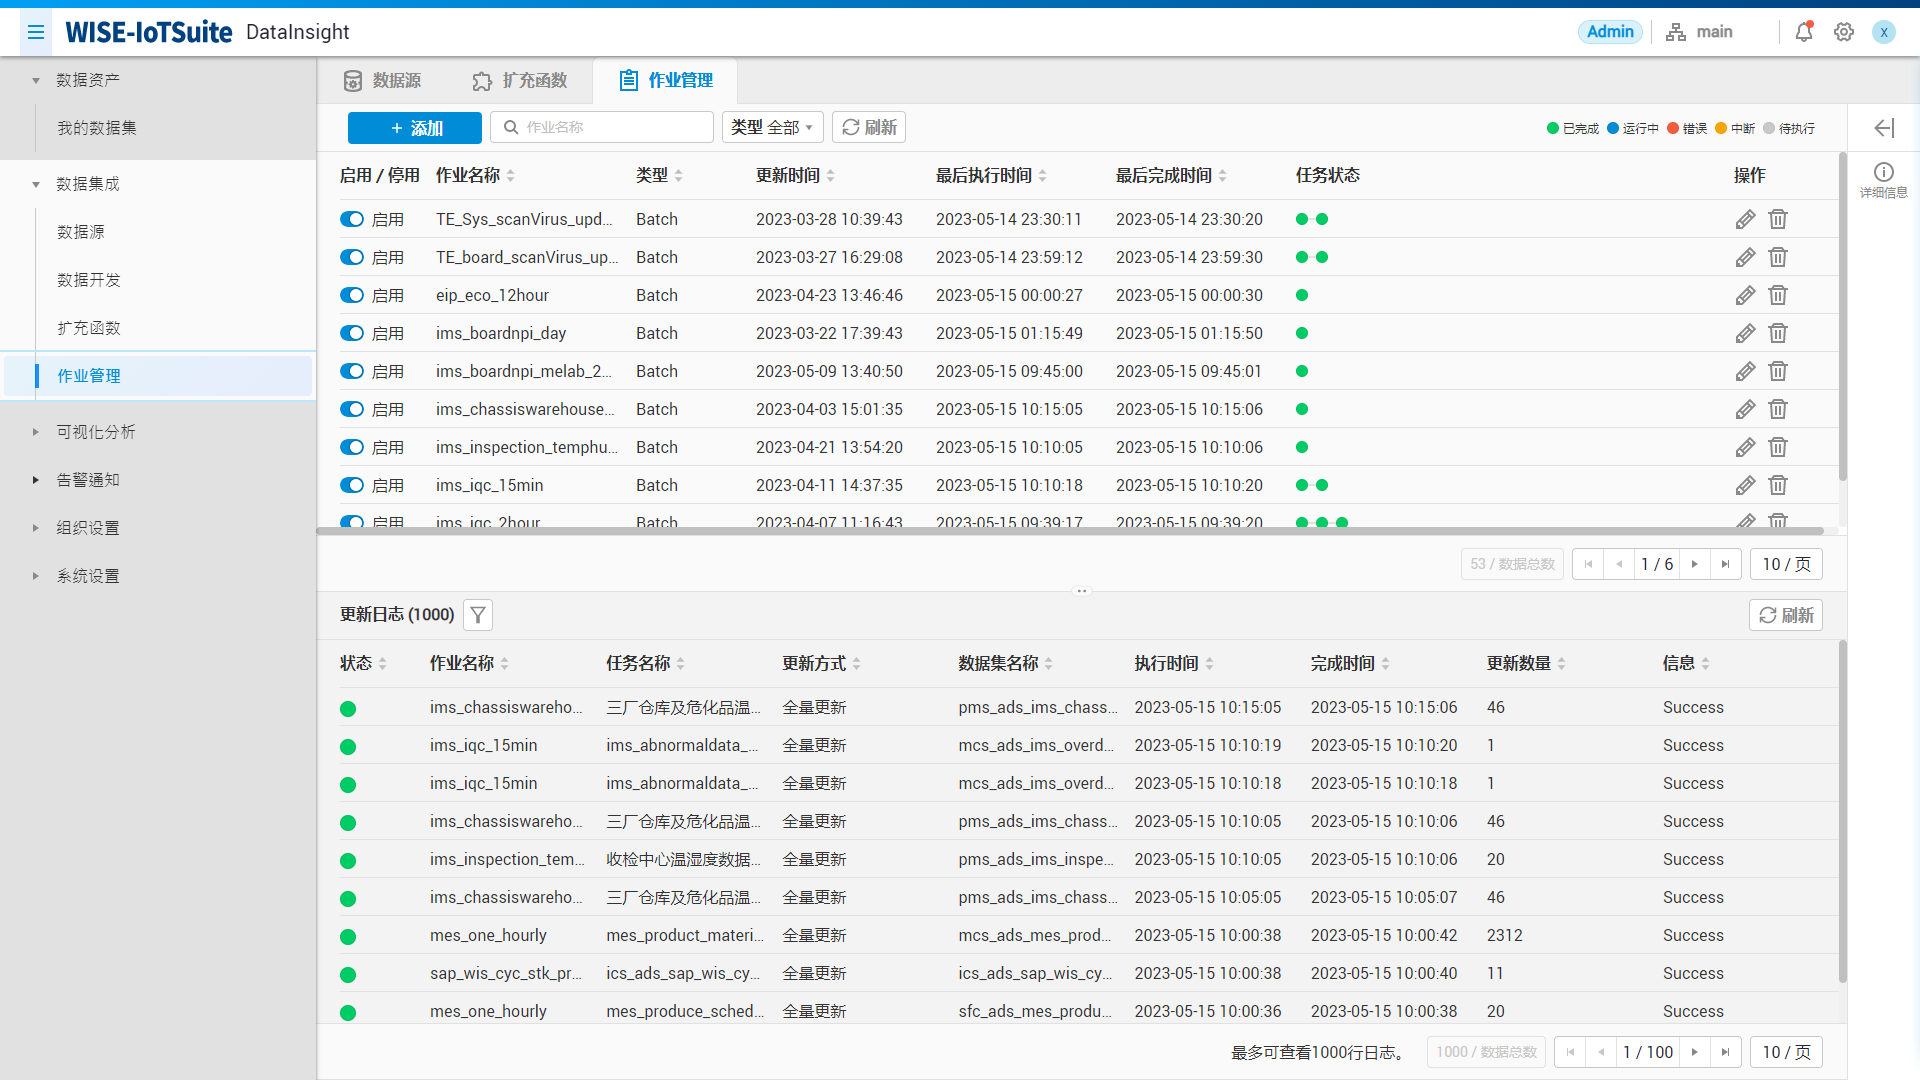The image size is (1920, 1080).
Task: Open the 类型 全部 type dropdown
Action: (x=772, y=128)
